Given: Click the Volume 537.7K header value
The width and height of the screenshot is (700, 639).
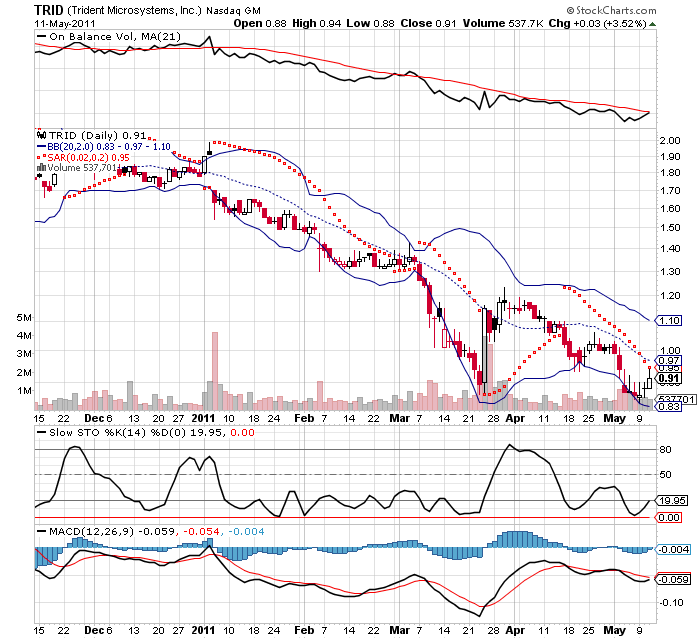Looking at the screenshot, I should click(503, 23).
